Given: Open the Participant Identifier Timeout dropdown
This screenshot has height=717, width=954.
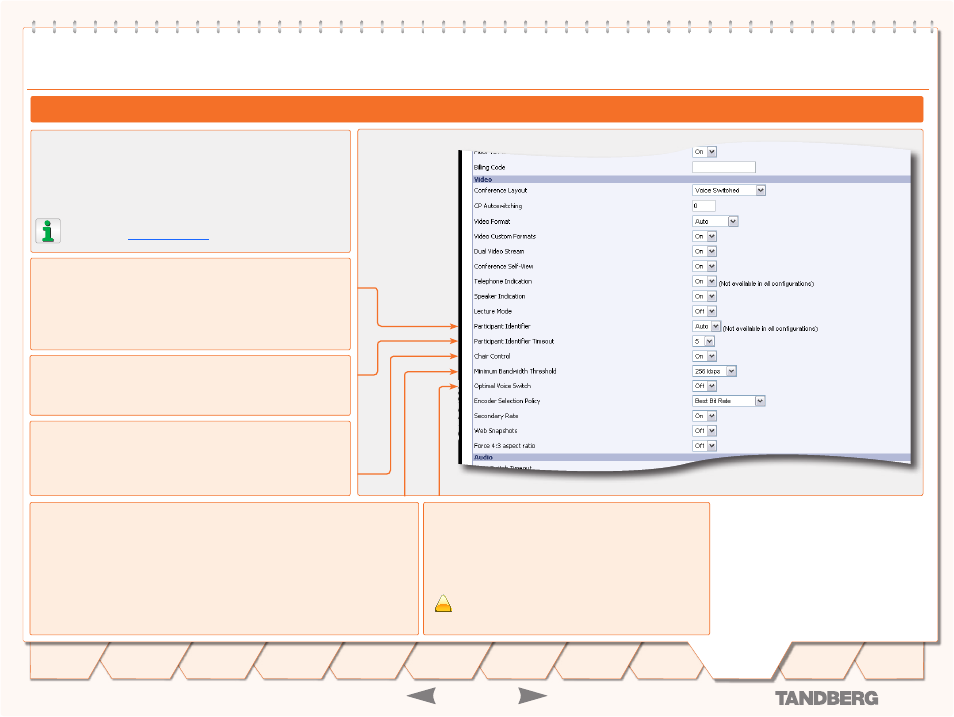Looking at the screenshot, I should click(x=703, y=341).
